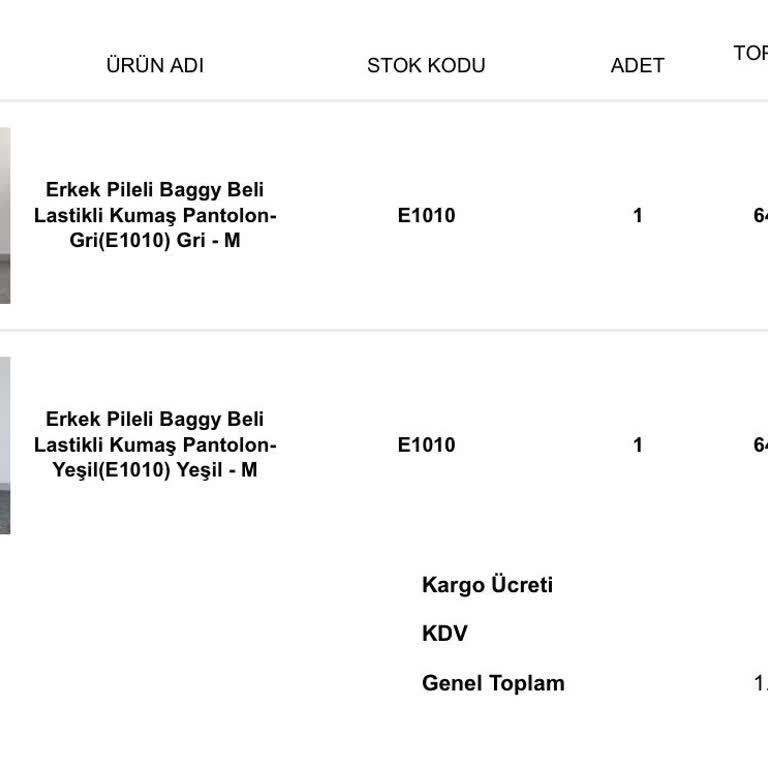Click stock code E1010 in Gri row
Viewport: 768px width, 768px height.
(x=426, y=216)
